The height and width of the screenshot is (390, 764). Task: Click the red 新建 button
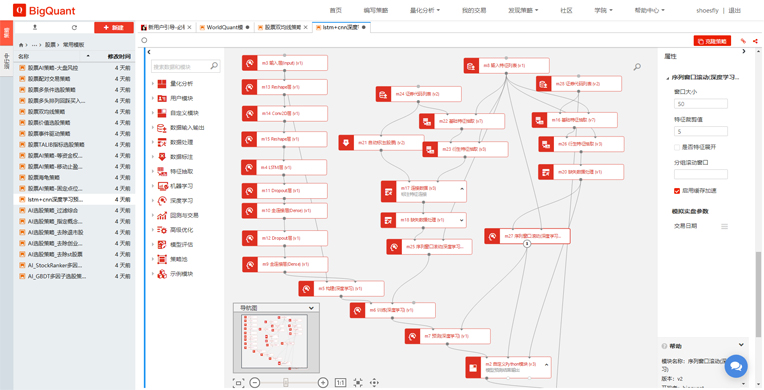point(114,28)
